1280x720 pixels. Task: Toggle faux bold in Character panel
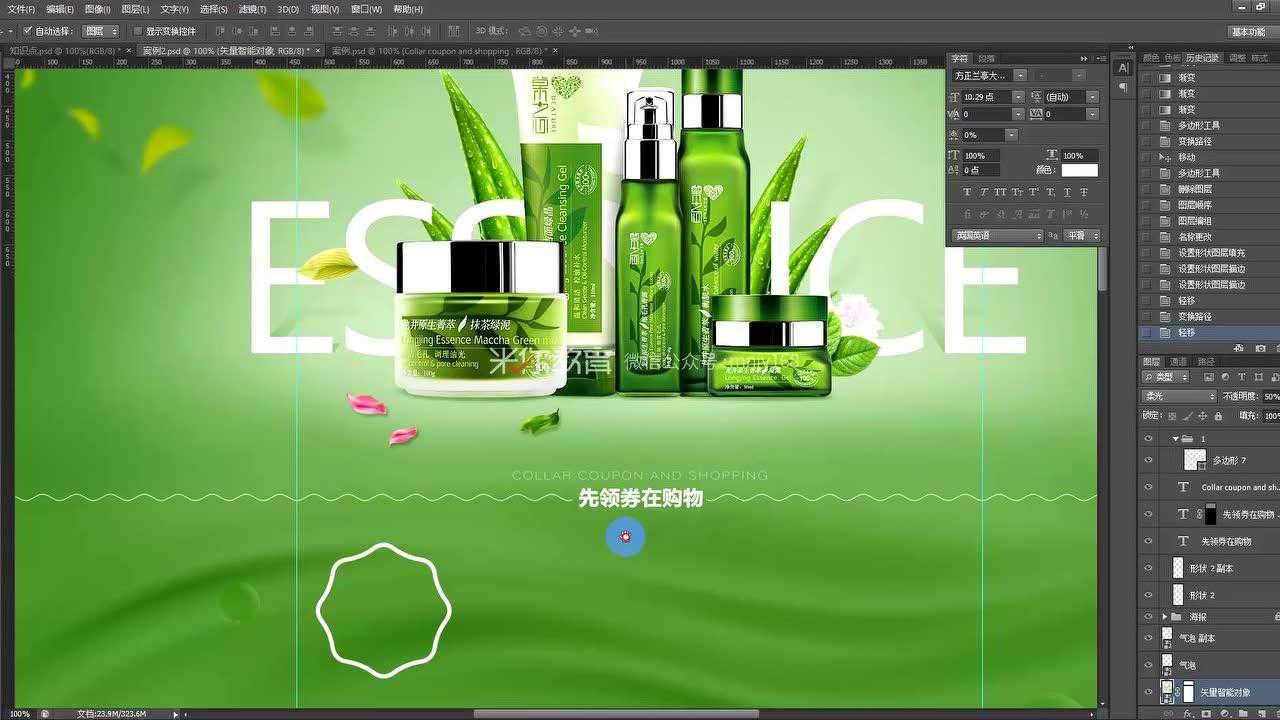point(967,192)
